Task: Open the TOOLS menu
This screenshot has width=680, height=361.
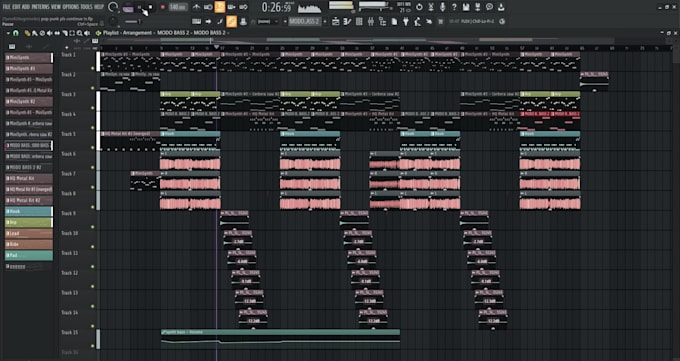Action: [87, 7]
